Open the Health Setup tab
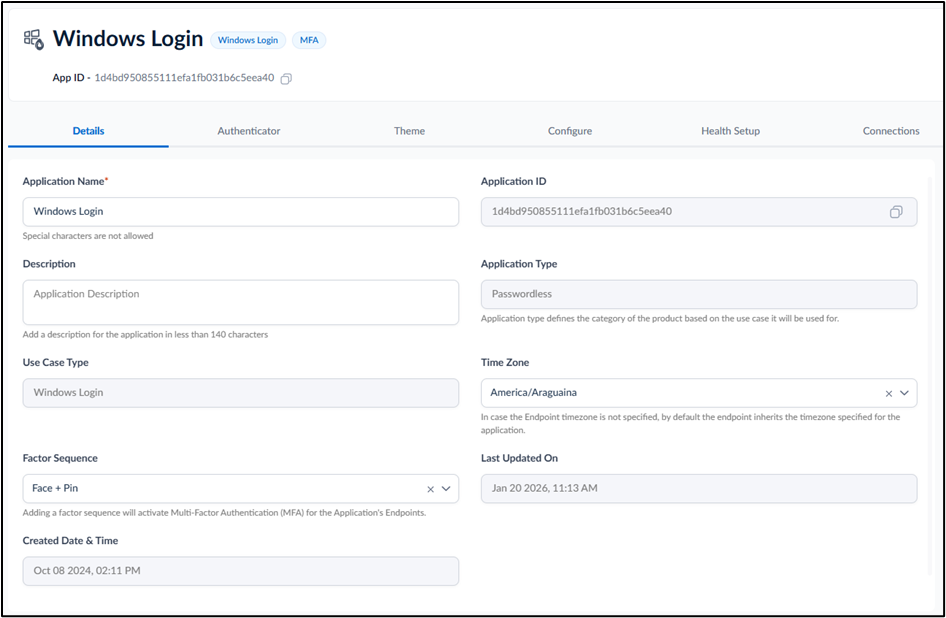This screenshot has width=946, height=618. tap(730, 131)
